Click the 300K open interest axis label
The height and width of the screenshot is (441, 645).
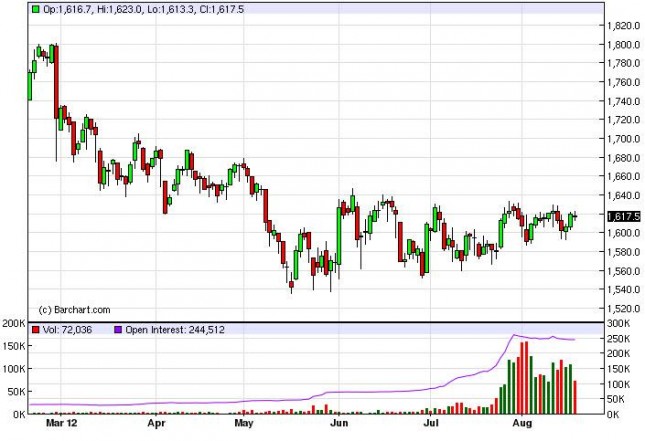click(x=619, y=323)
